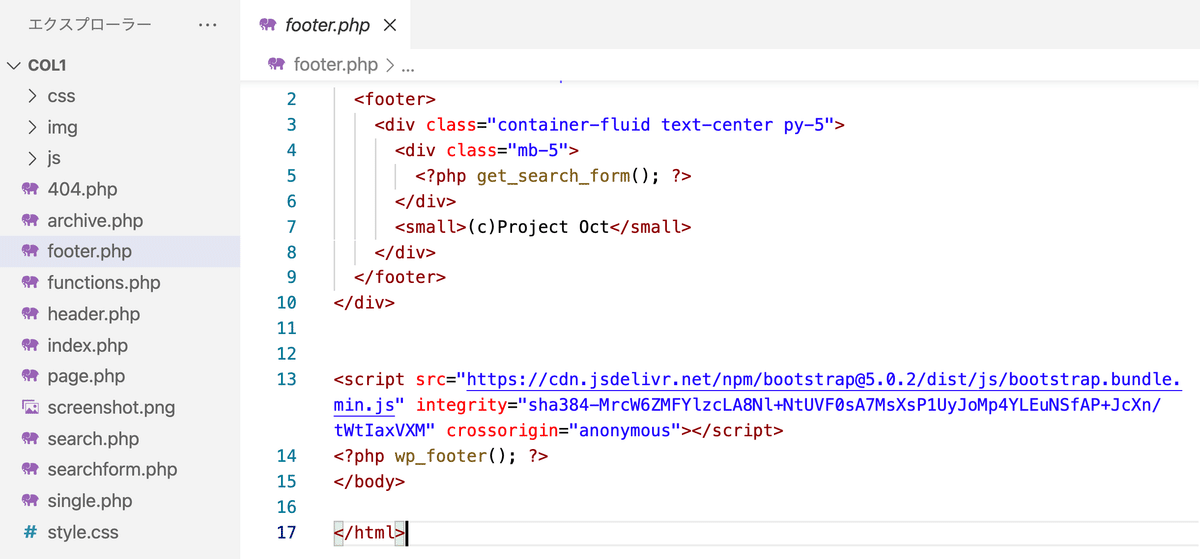Switch to the footer.php editor tab

coord(326,25)
